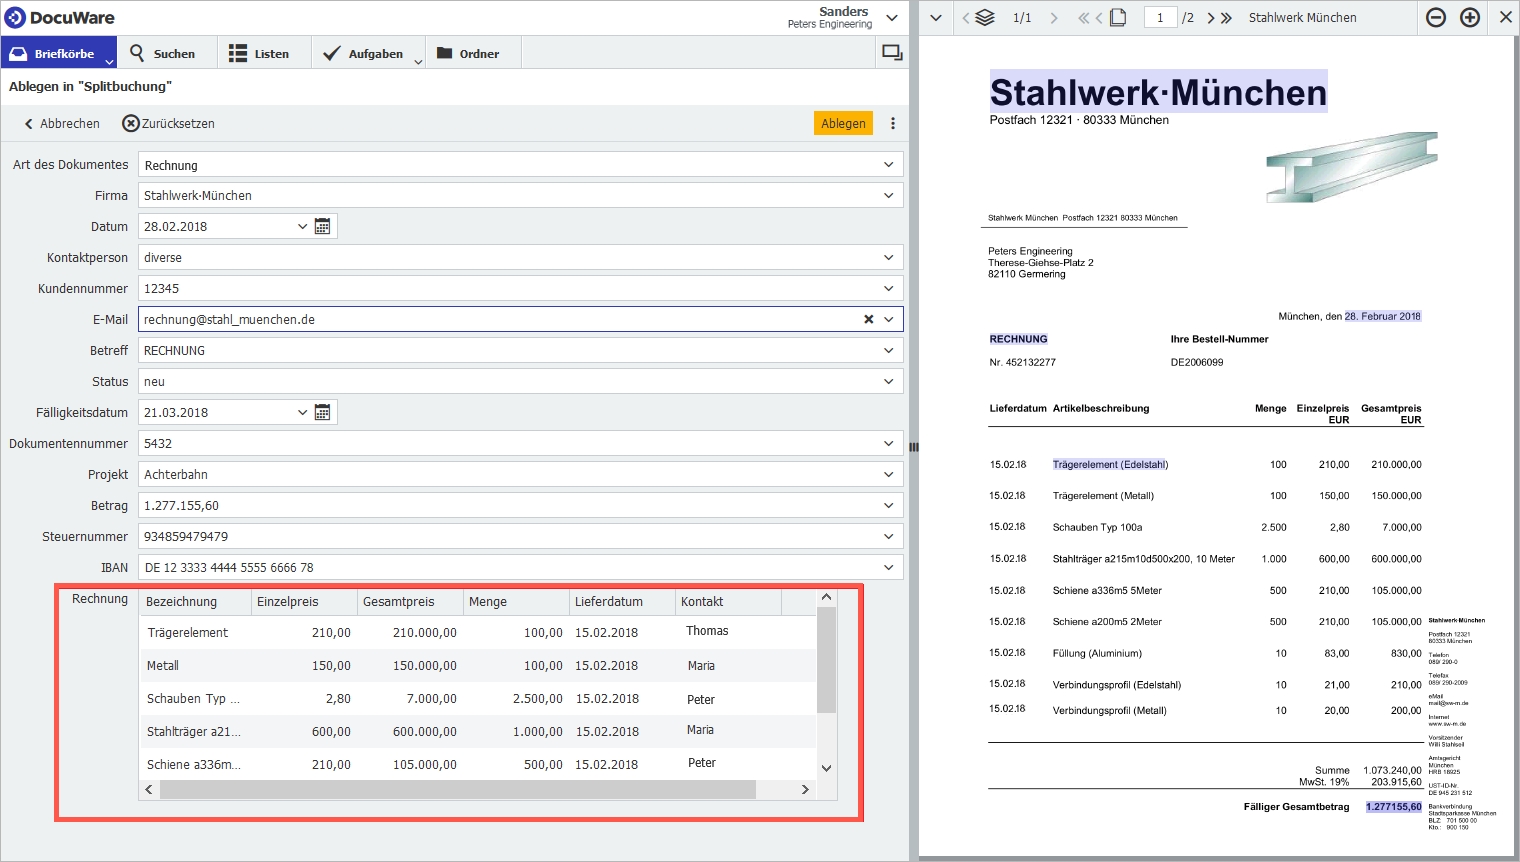This screenshot has height=862, width=1520.
Task: Go to previous page in viewer
Action: (1098, 18)
